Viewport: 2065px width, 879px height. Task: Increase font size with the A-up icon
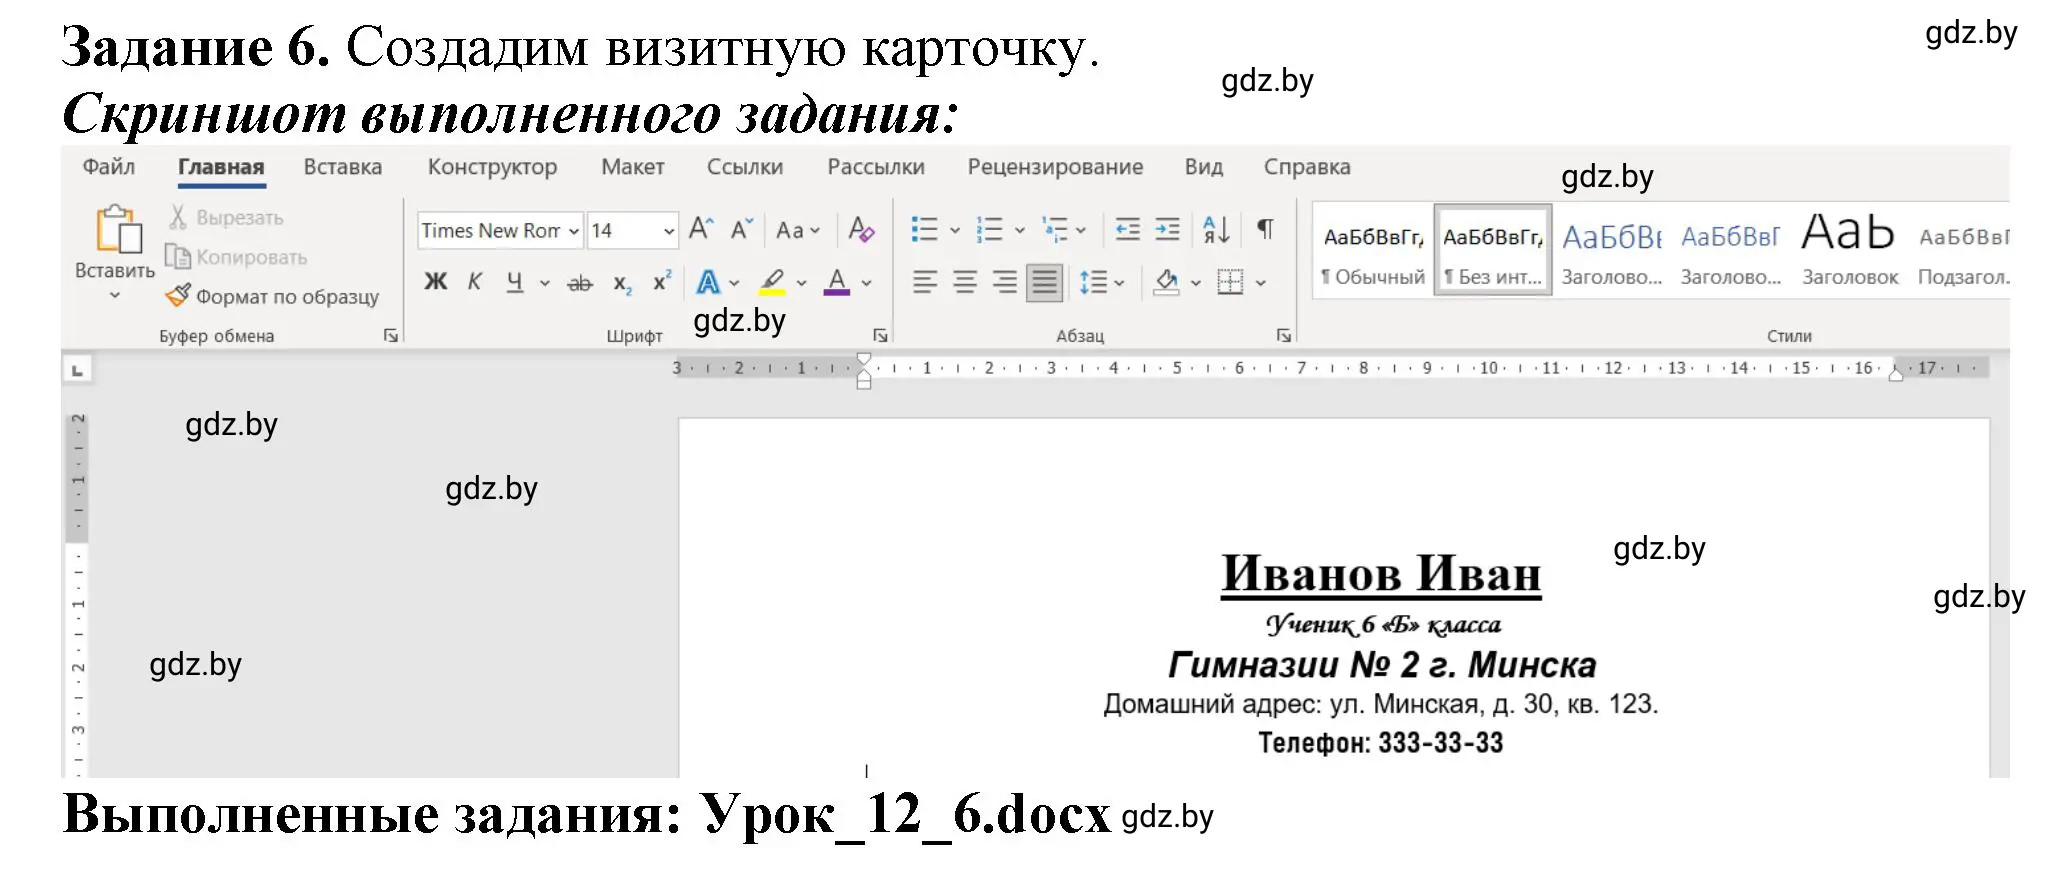[x=701, y=230]
